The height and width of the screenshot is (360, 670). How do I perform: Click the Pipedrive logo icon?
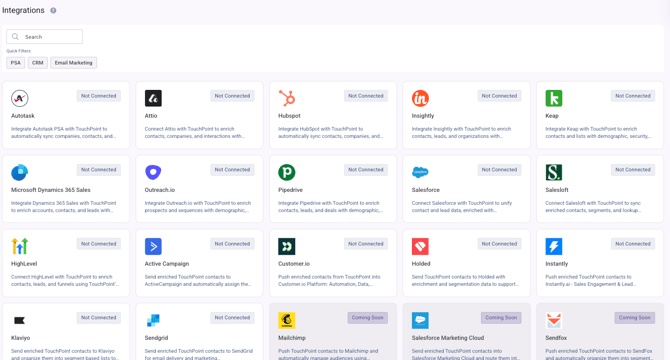(287, 172)
